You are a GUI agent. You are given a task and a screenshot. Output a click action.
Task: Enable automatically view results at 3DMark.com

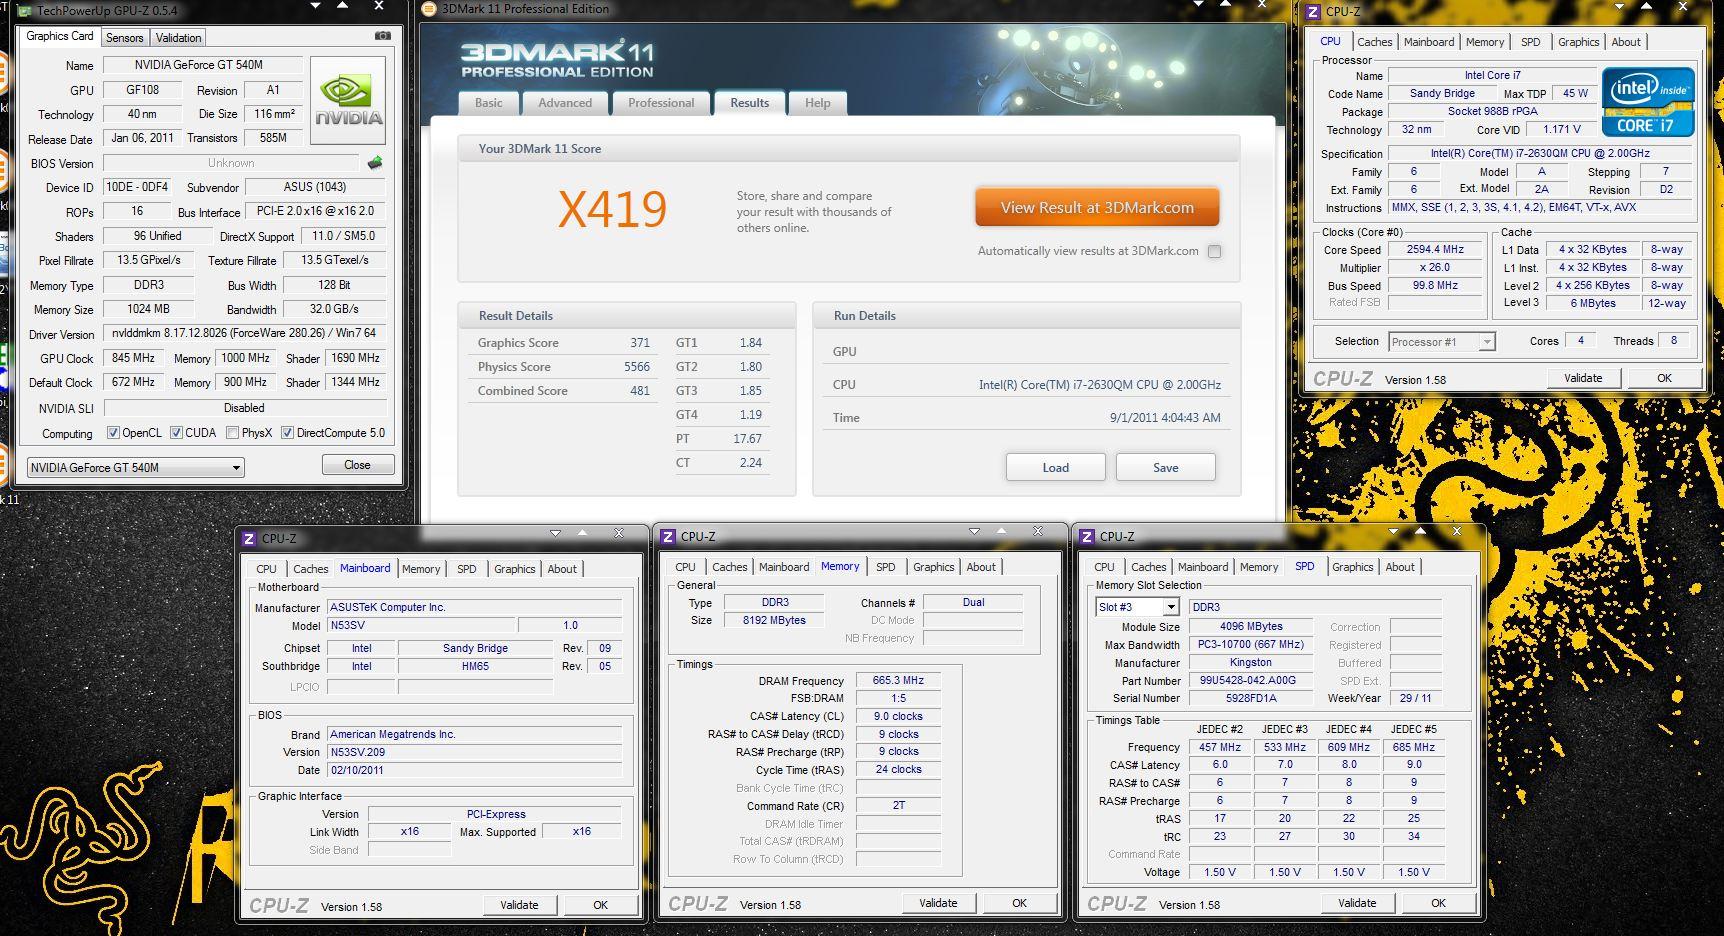coord(1214,251)
